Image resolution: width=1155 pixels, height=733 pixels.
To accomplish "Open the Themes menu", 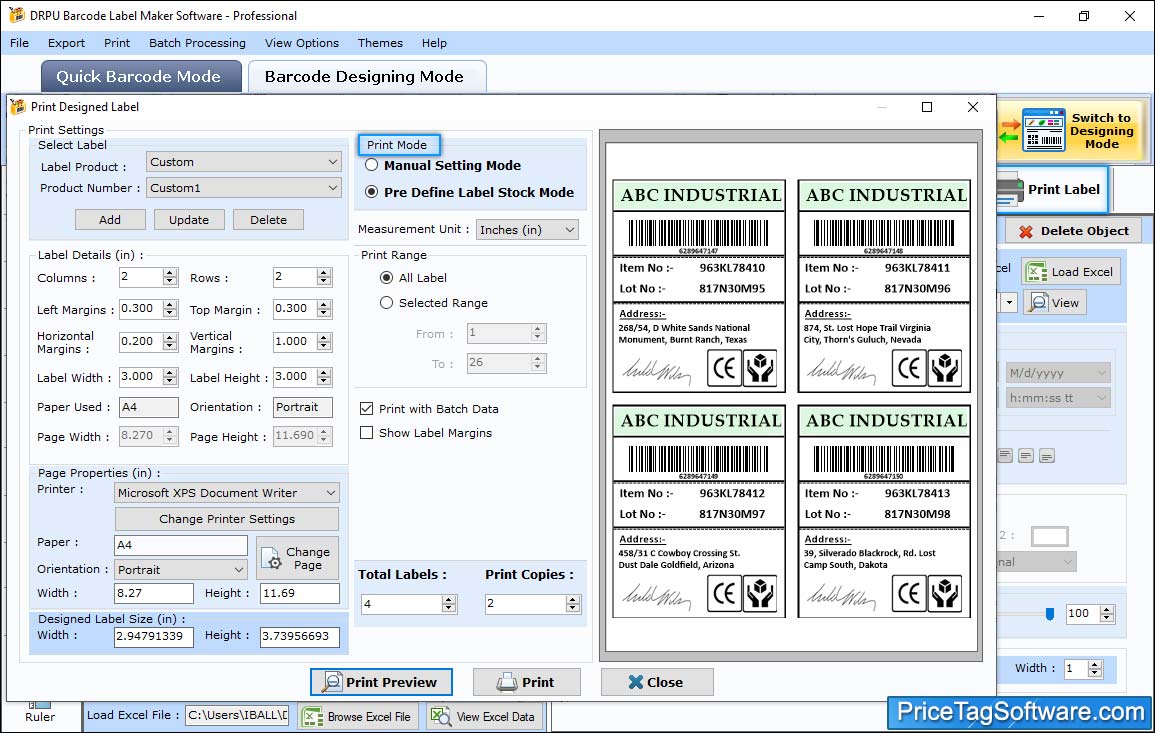I will [x=380, y=43].
